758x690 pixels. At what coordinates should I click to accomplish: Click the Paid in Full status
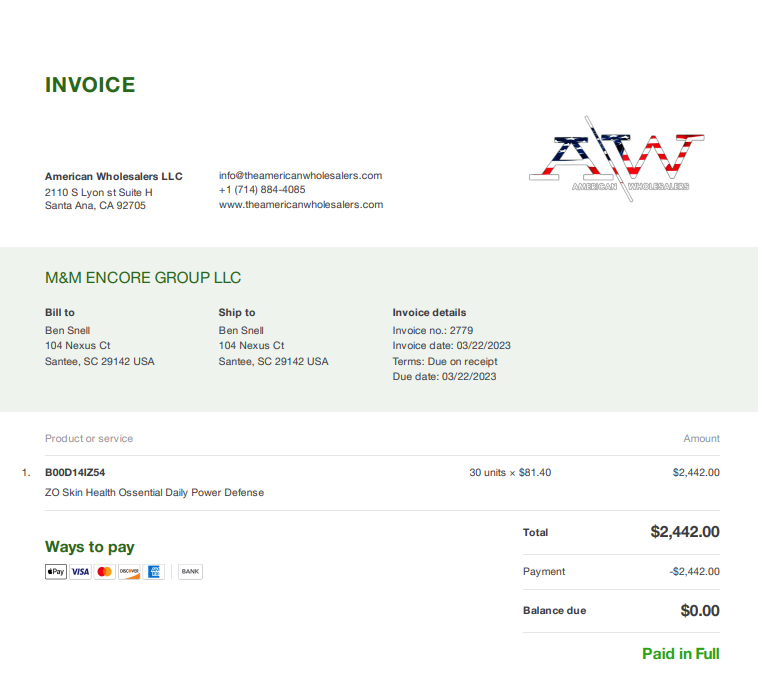click(681, 654)
